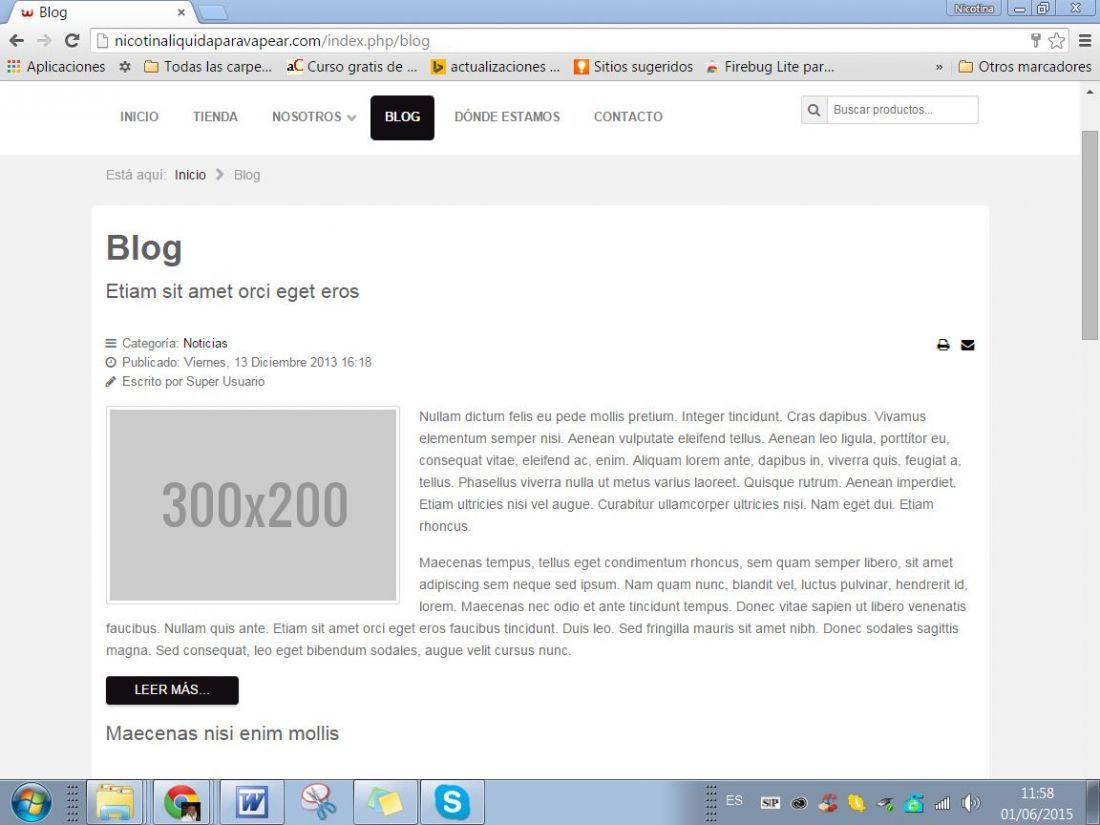Open the 'Otros marcadores' folder
The width and height of the screenshot is (1100, 825).
coord(1025,67)
